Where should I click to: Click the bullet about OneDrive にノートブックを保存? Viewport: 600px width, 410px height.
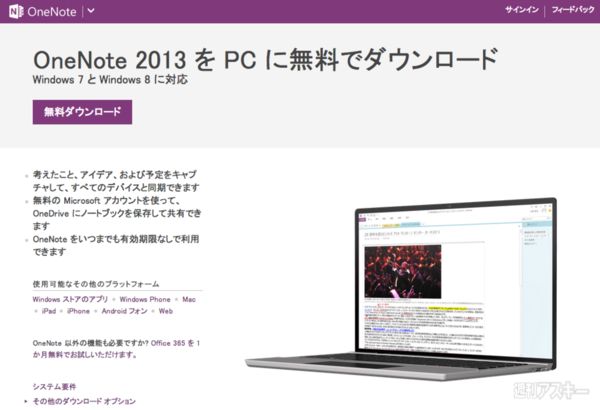click(x=117, y=213)
